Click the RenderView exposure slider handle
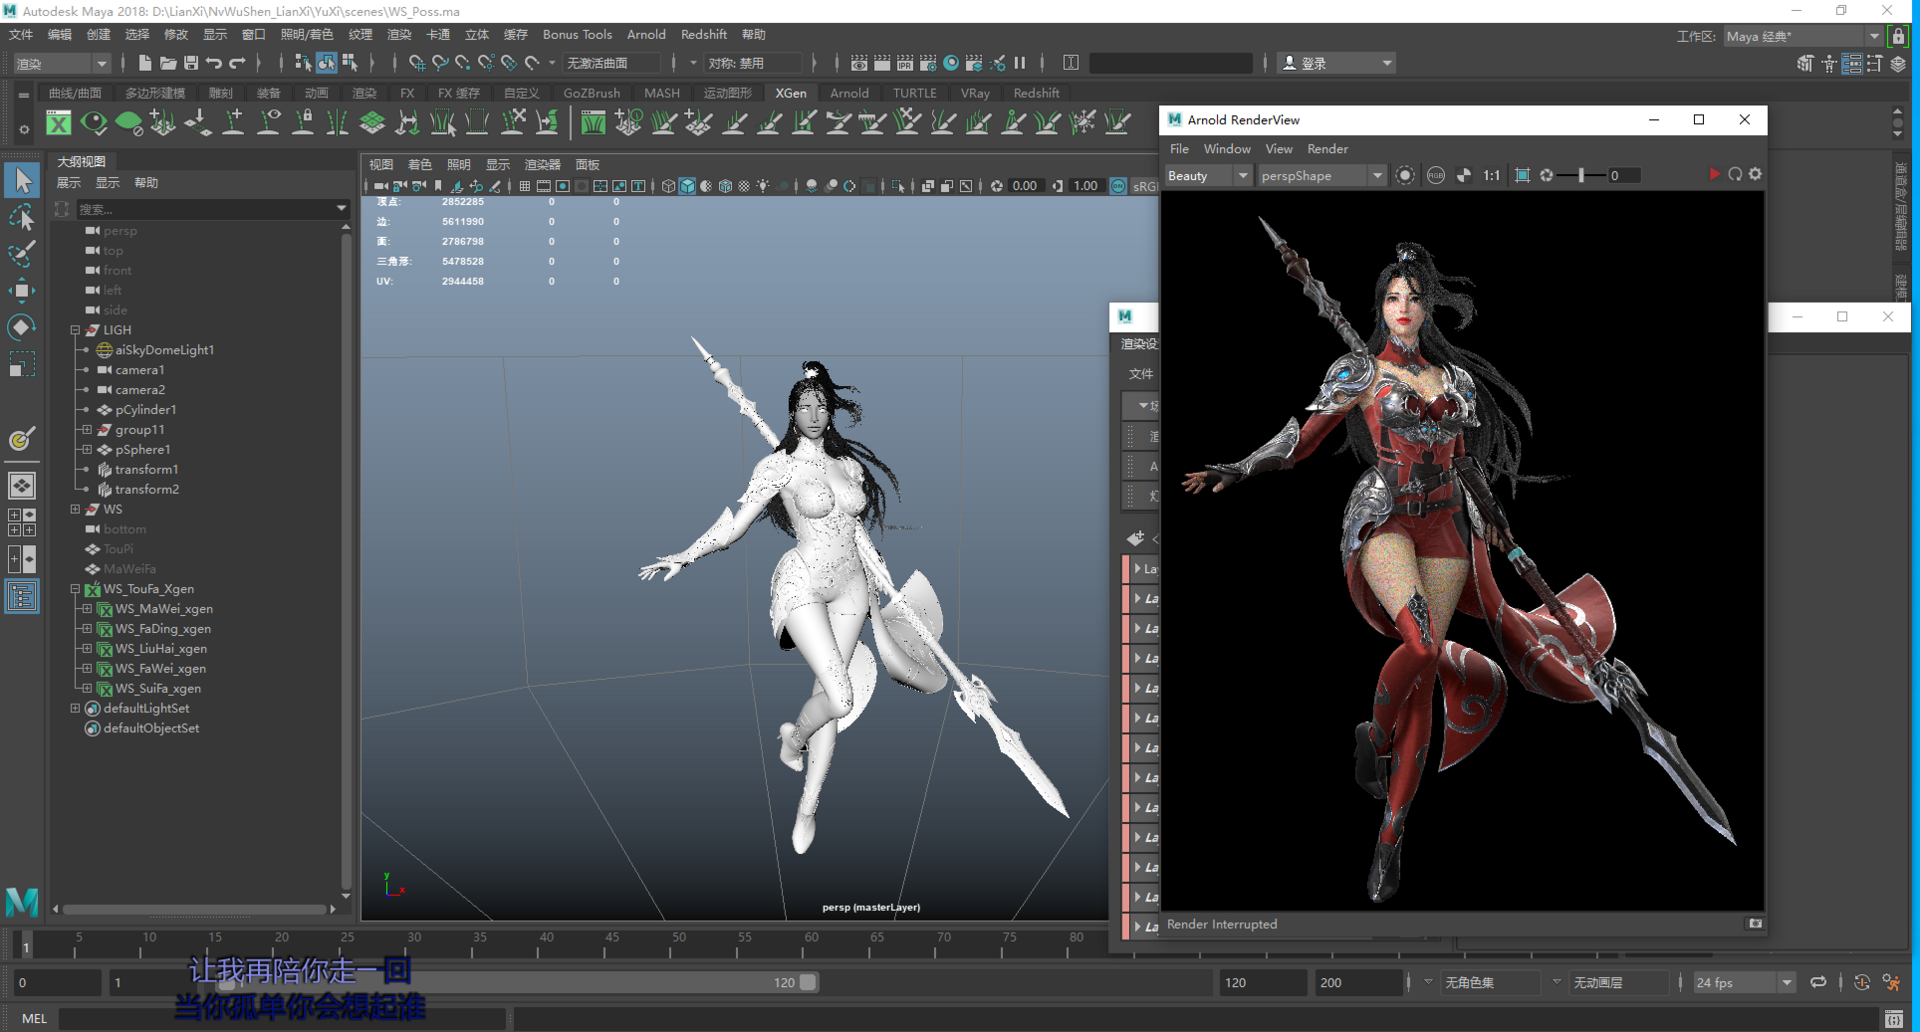Screen dimensions: 1920x1032 pyautogui.click(x=1581, y=176)
